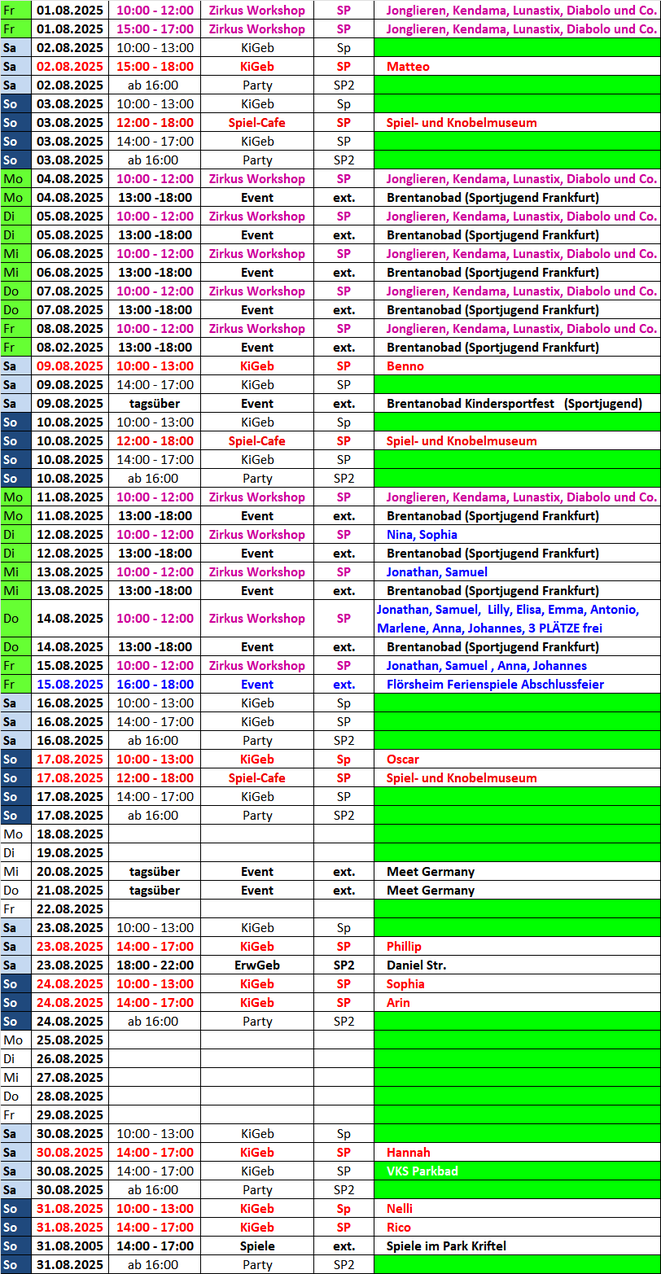This screenshot has width=661, height=1274.
Task: Click the Benno cell
Action: pos(517,366)
